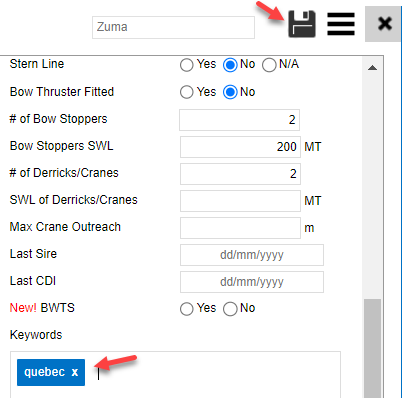This screenshot has width=402, height=398.
Task: Close the panel with the X icon
Action: tap(385, 24)
